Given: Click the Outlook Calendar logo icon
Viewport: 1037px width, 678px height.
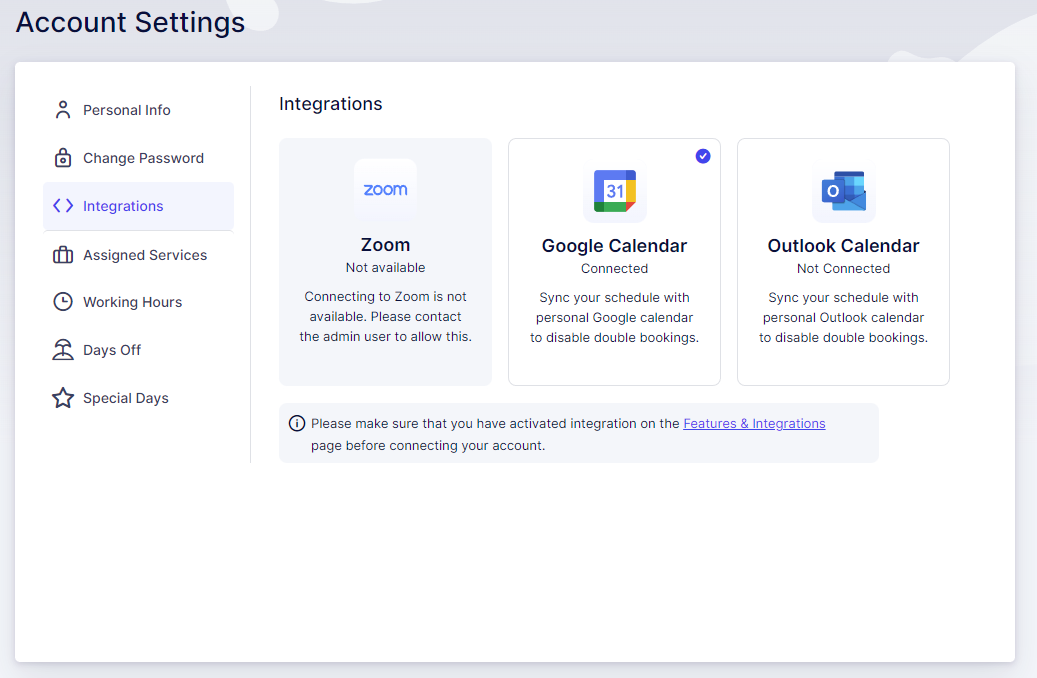Looking at the screenshot, I should pos(843,191).
